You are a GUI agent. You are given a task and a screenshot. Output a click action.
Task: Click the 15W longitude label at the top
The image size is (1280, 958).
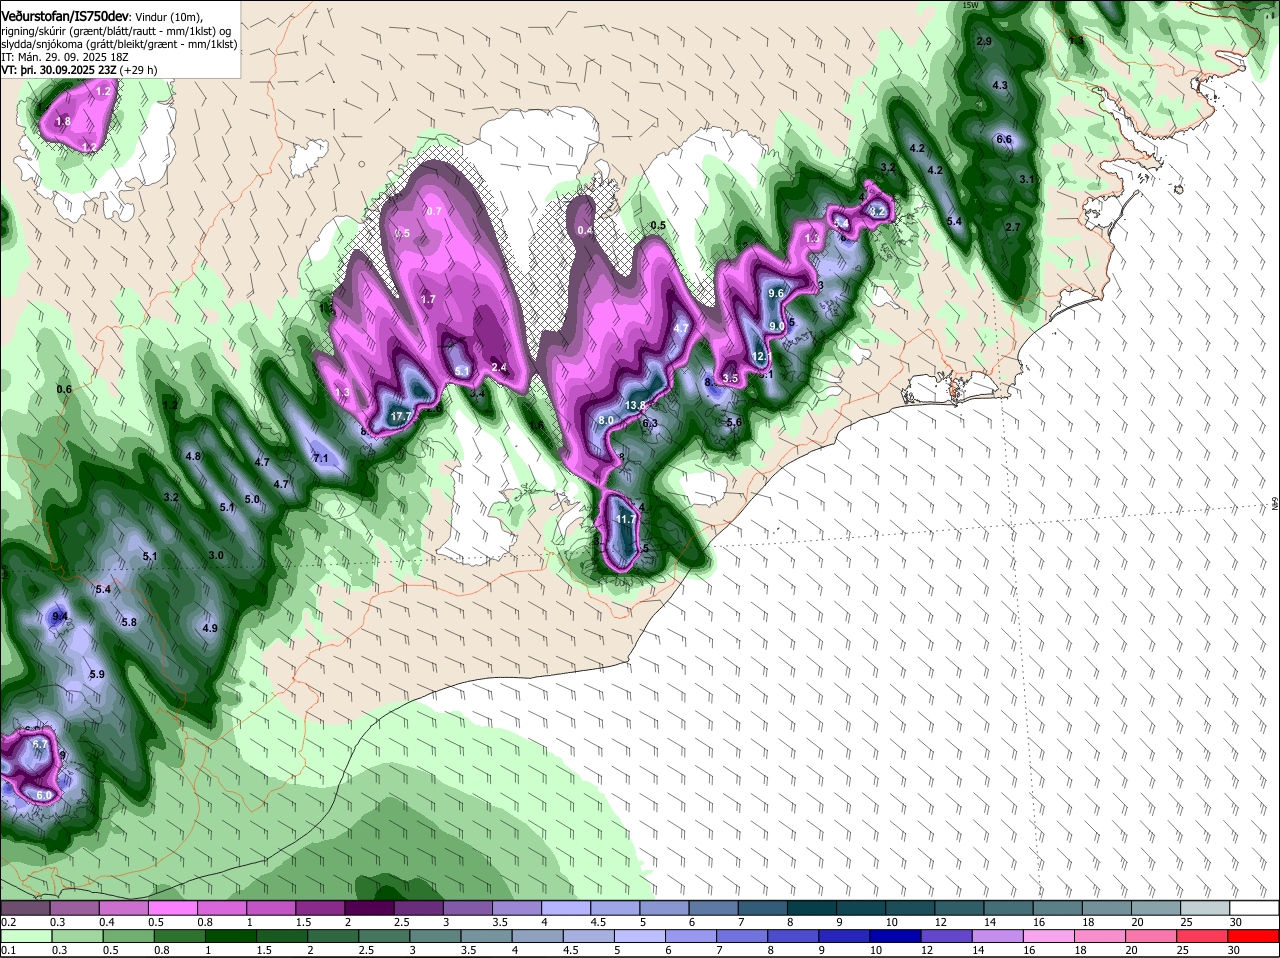(x=968, y=5)
